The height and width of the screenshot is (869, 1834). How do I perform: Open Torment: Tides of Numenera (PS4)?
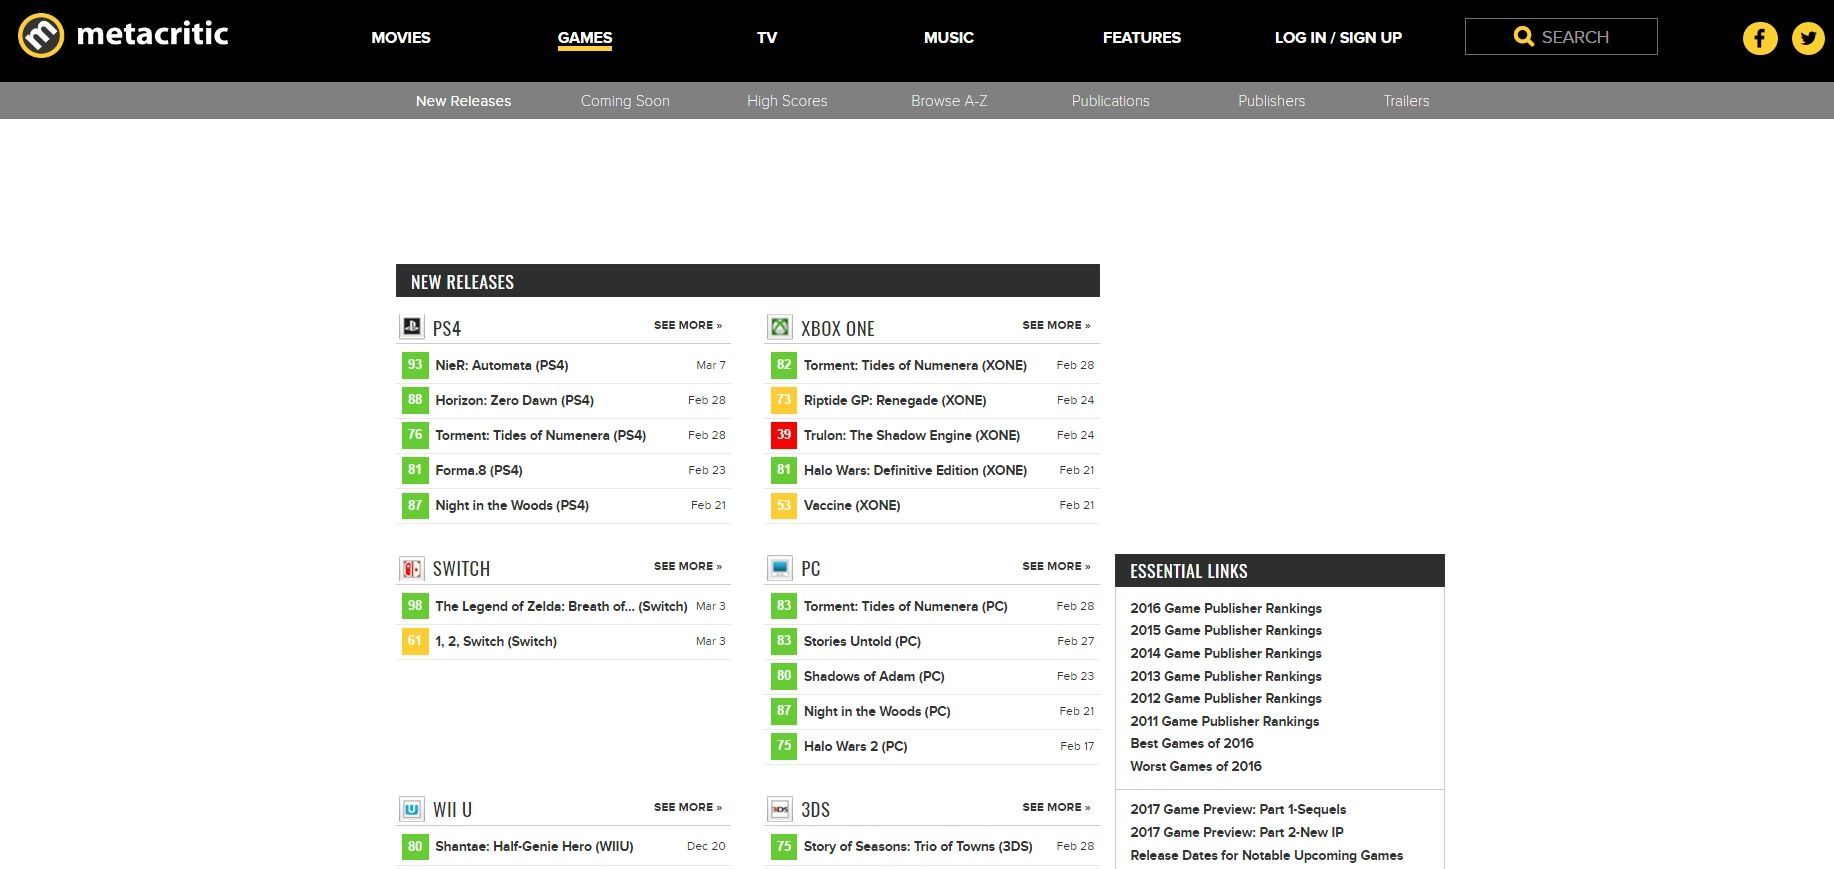tap(541, 435)
